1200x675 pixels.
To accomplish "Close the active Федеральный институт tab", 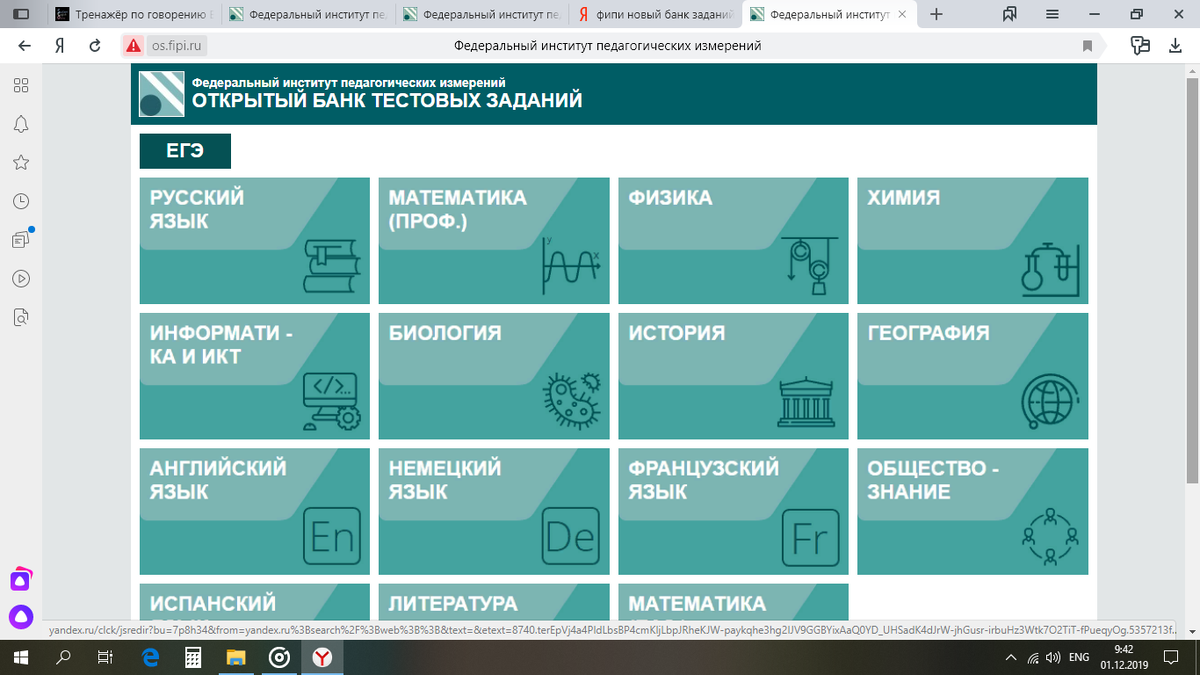I will pos(903,15).
